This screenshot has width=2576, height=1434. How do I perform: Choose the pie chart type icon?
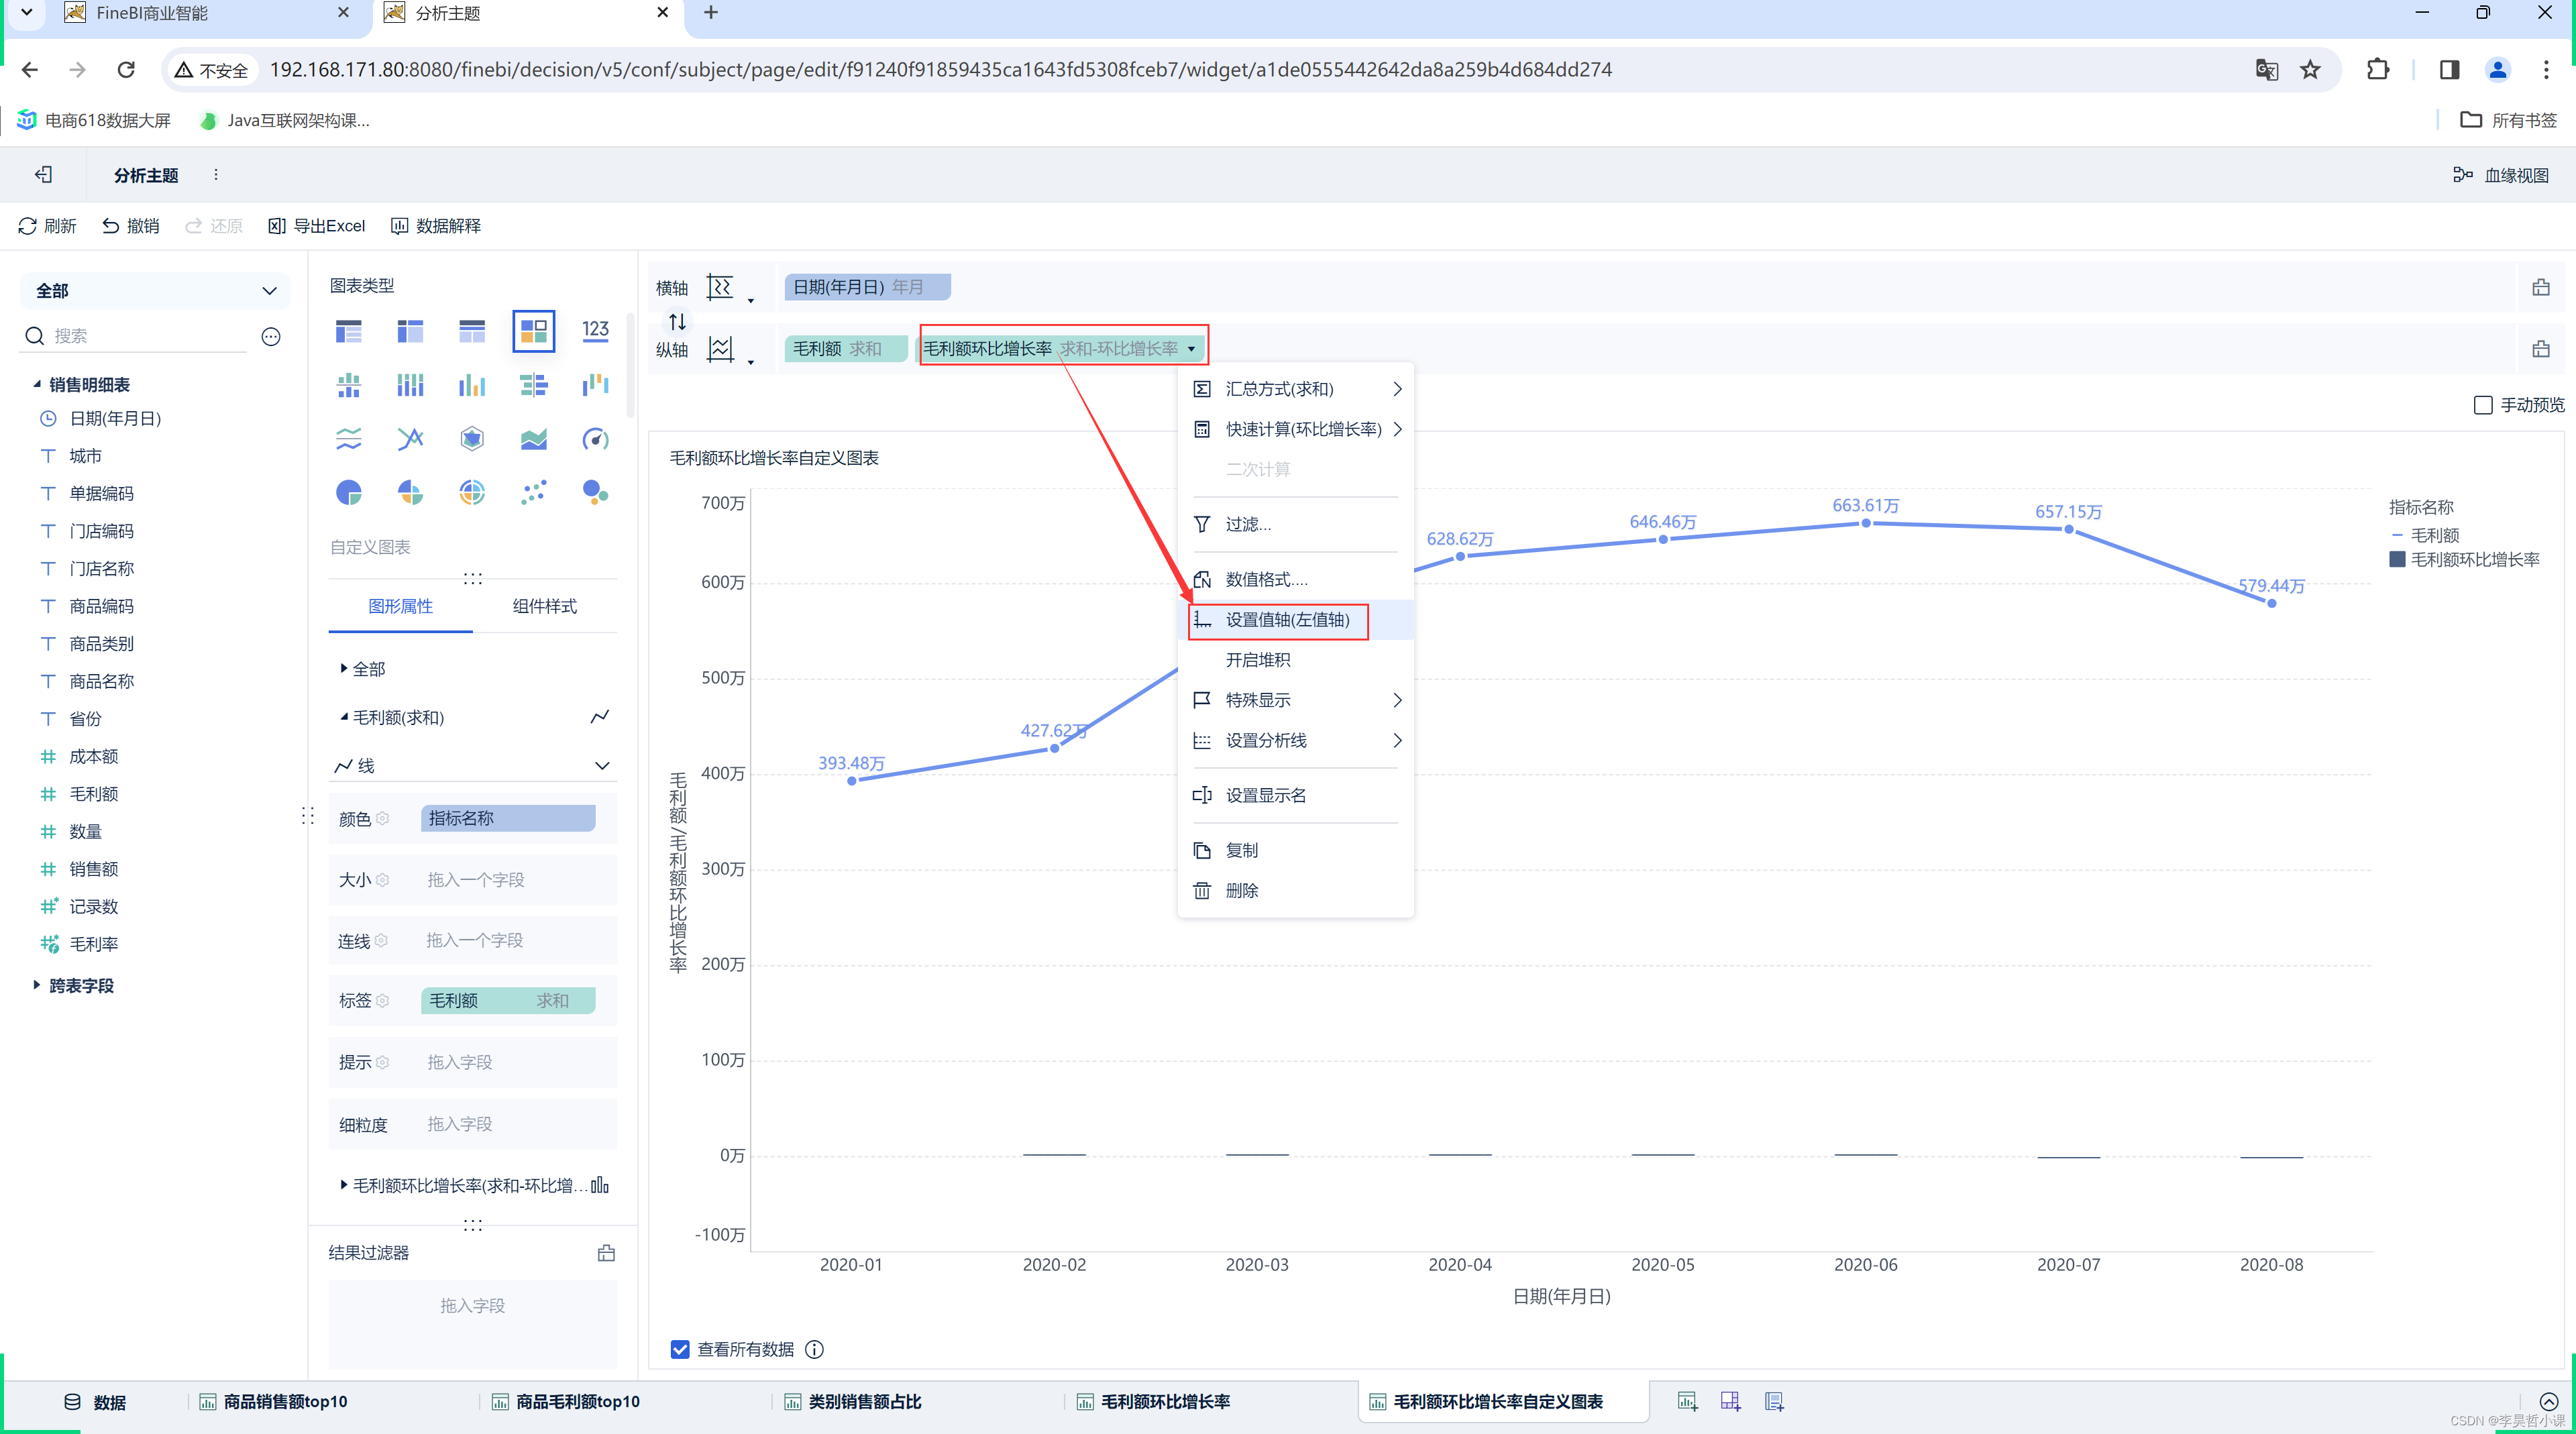pos(349,492)
